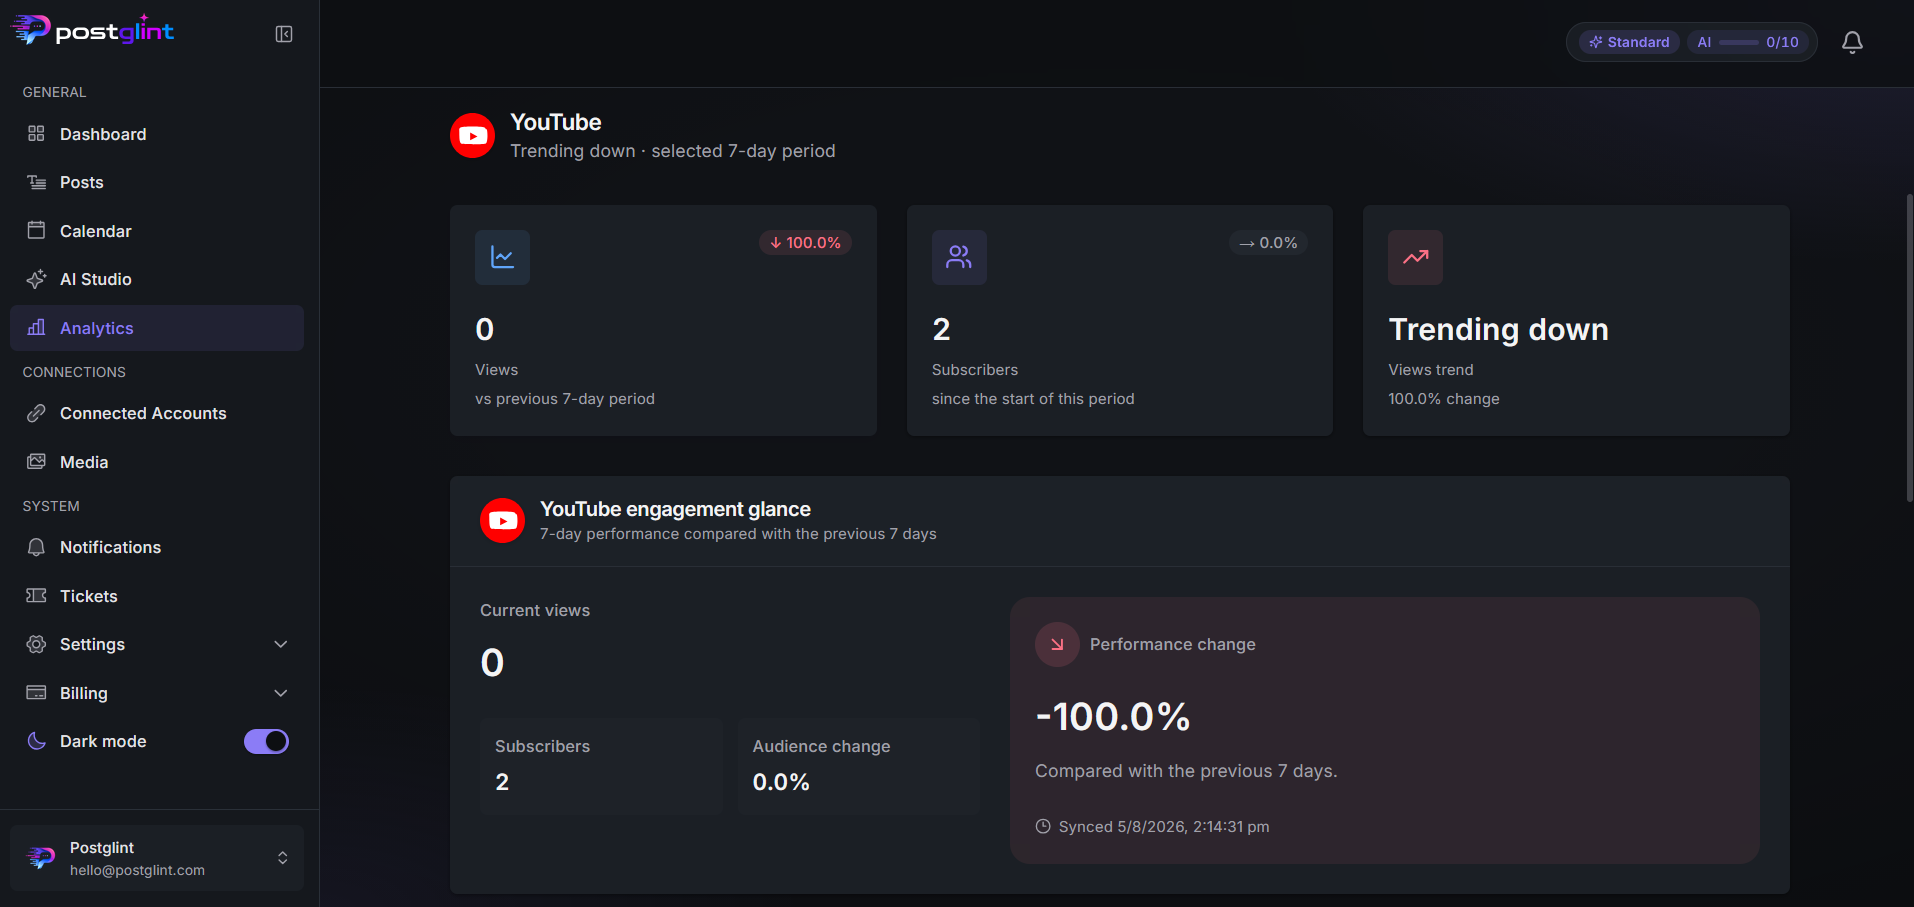Viewport: 1914px width, 907px height.
Task: Click the 0.0% badge on Subscribers card
Action: (x=1268, y=243)
